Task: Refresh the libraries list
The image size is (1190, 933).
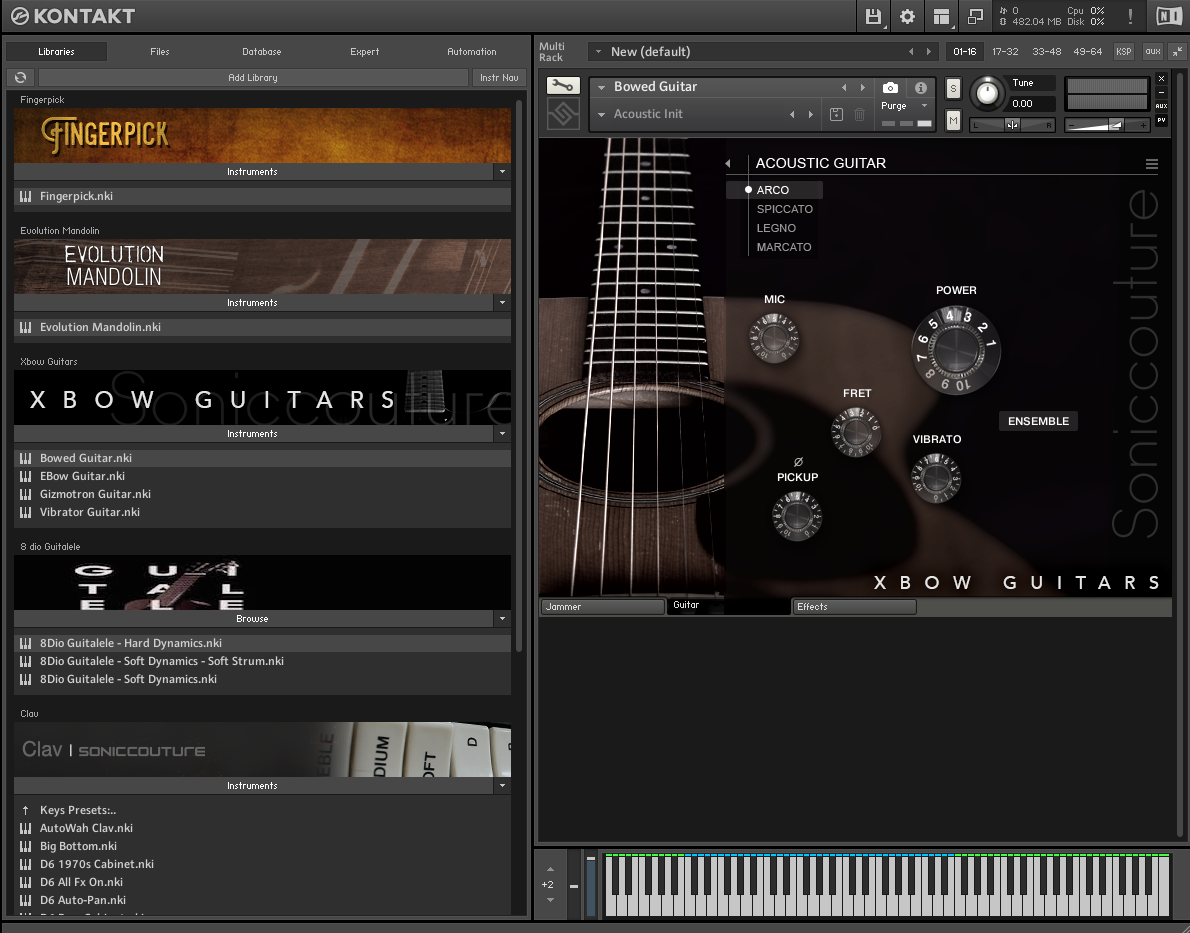Action: pyautogui.click(x=20, y=77)
